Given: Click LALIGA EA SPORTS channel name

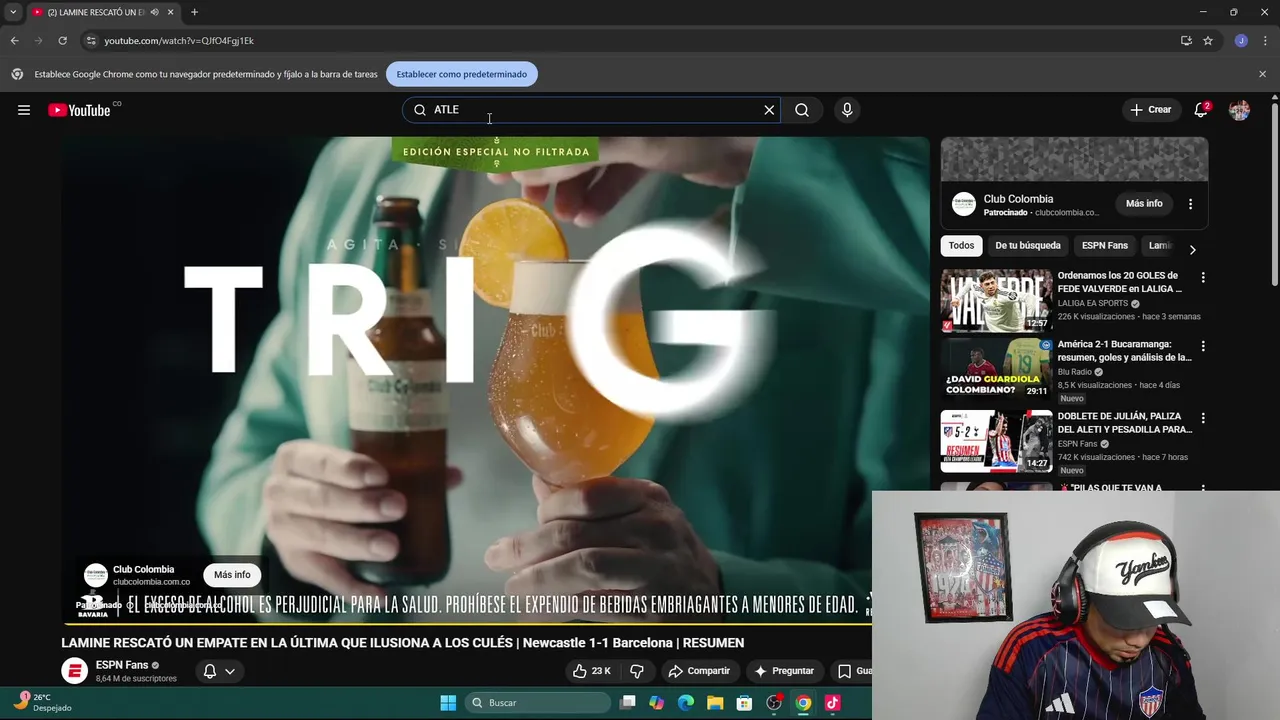Looking at the screenshot, I should click(x=1093, y=303).
